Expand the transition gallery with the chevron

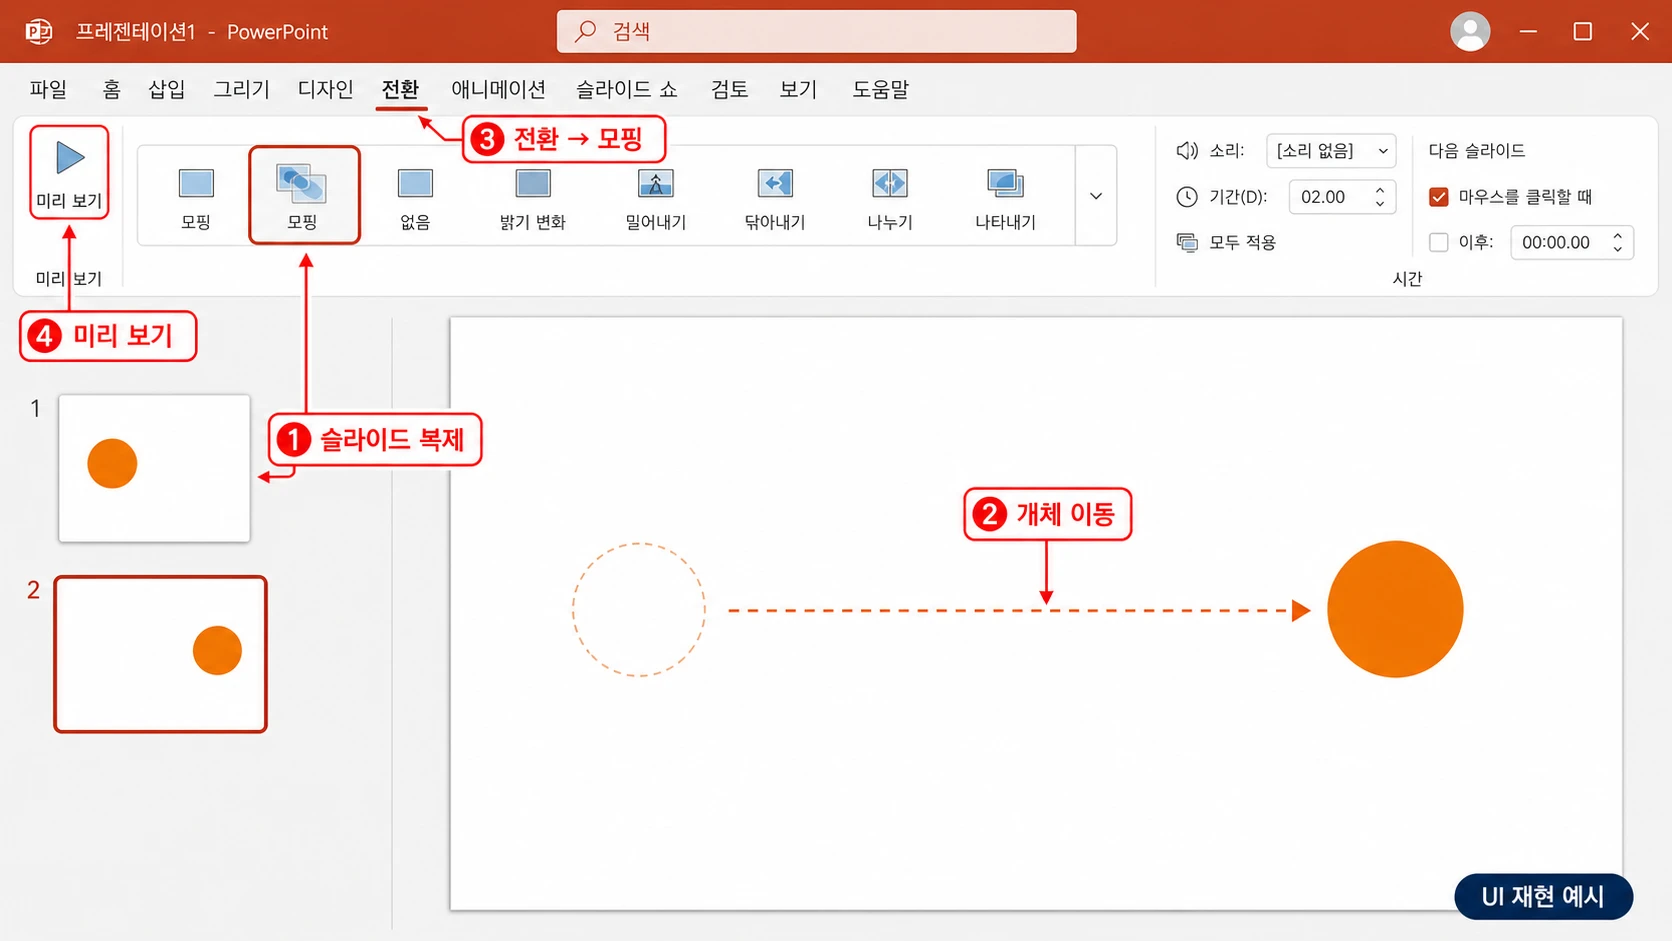[1096, 196]
